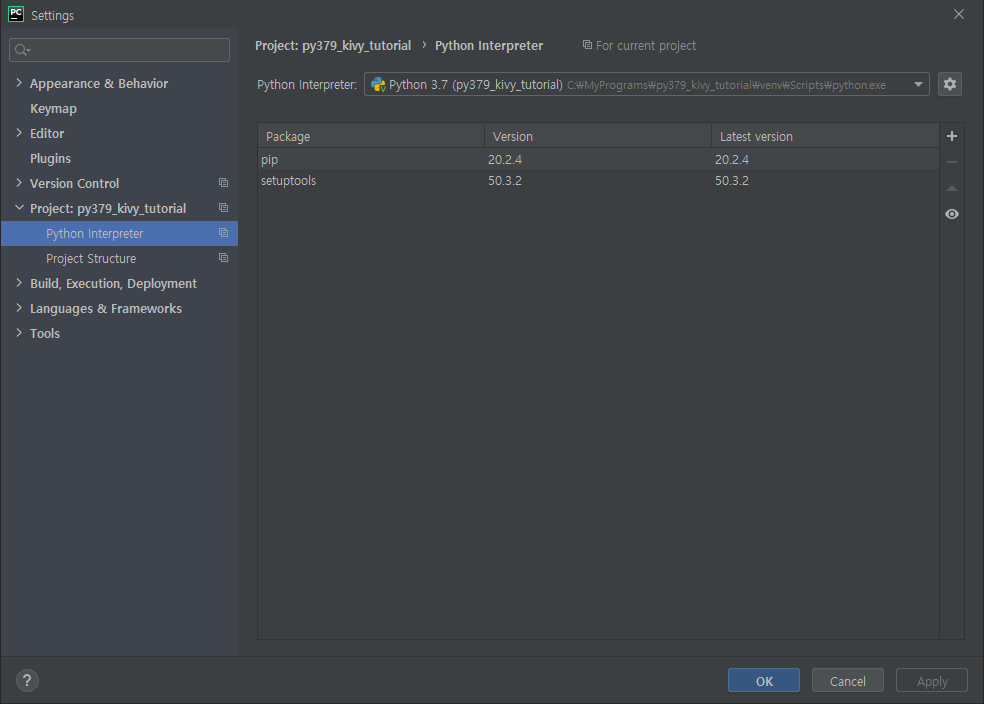Click the For current project label
Image resolution: width=984 pixels, height=704 pixels.
pos(646,46)
